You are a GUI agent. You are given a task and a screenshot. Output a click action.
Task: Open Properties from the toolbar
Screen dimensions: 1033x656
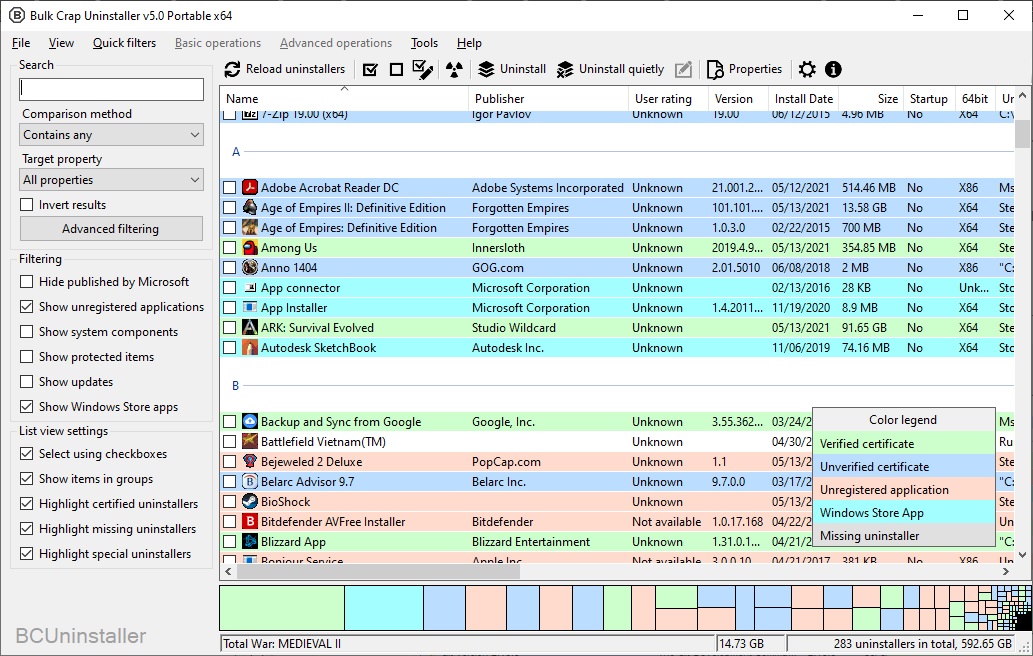(x=744, y=69)
